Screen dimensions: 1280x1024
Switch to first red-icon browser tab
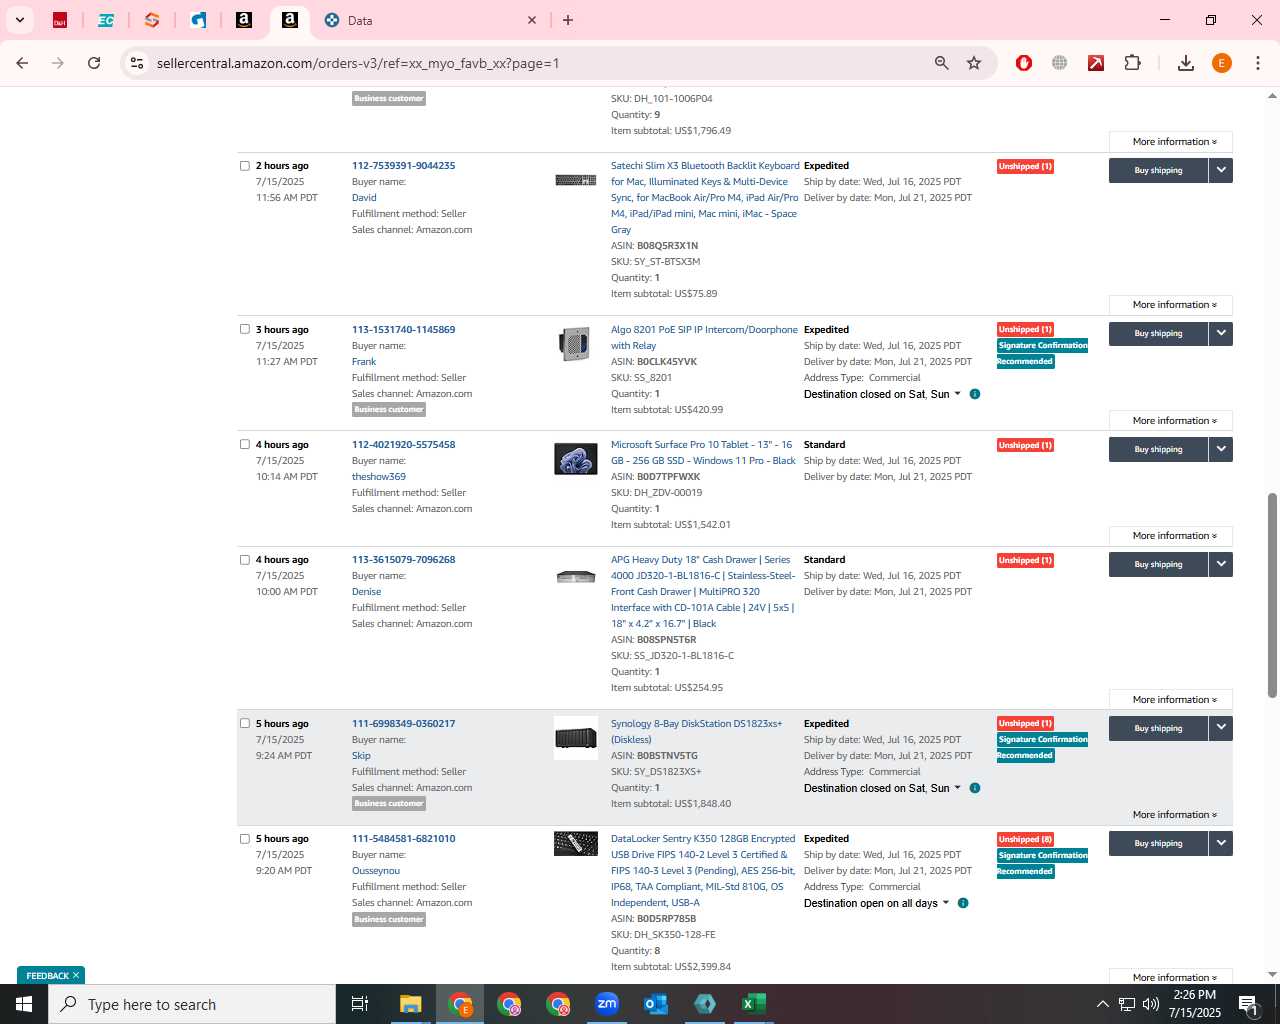point(60,20)
